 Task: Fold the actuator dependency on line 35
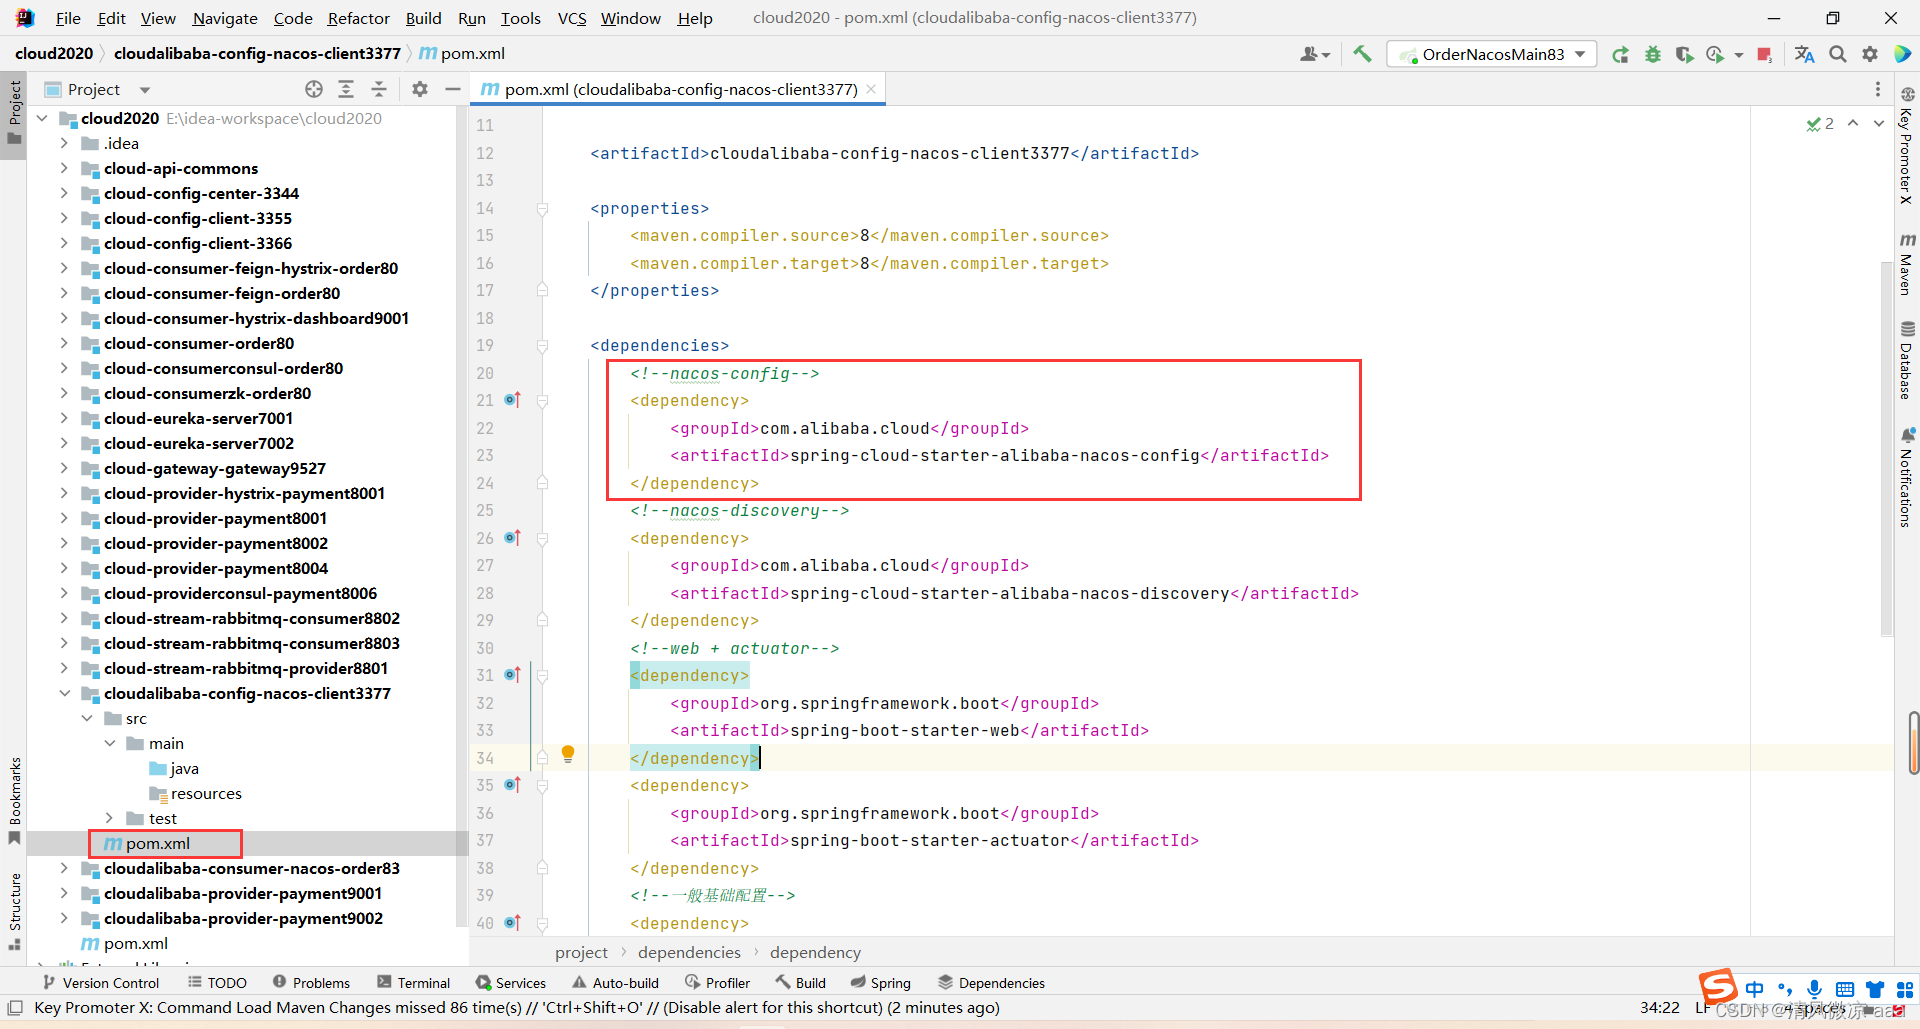[542, 786]
